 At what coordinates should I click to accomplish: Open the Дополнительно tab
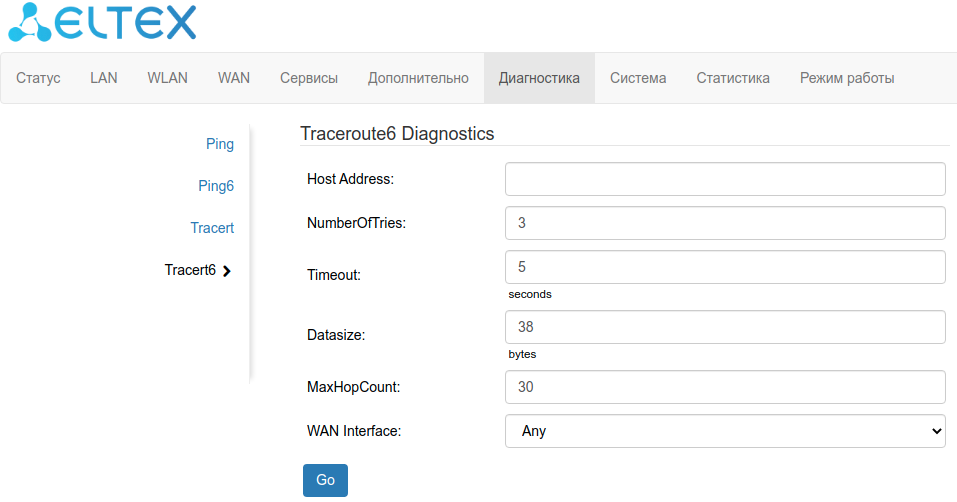tap(418, 78)
